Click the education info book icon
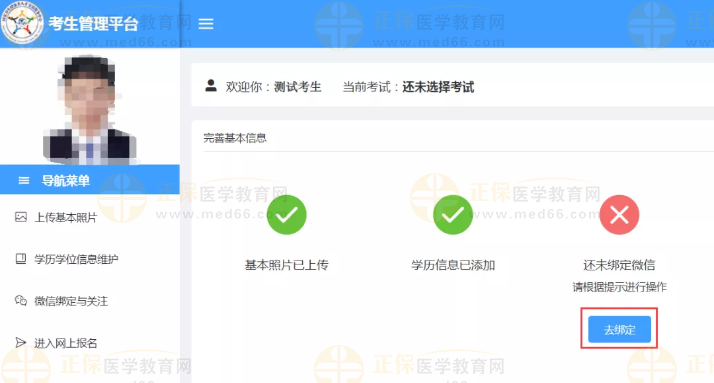 point(21,259)
